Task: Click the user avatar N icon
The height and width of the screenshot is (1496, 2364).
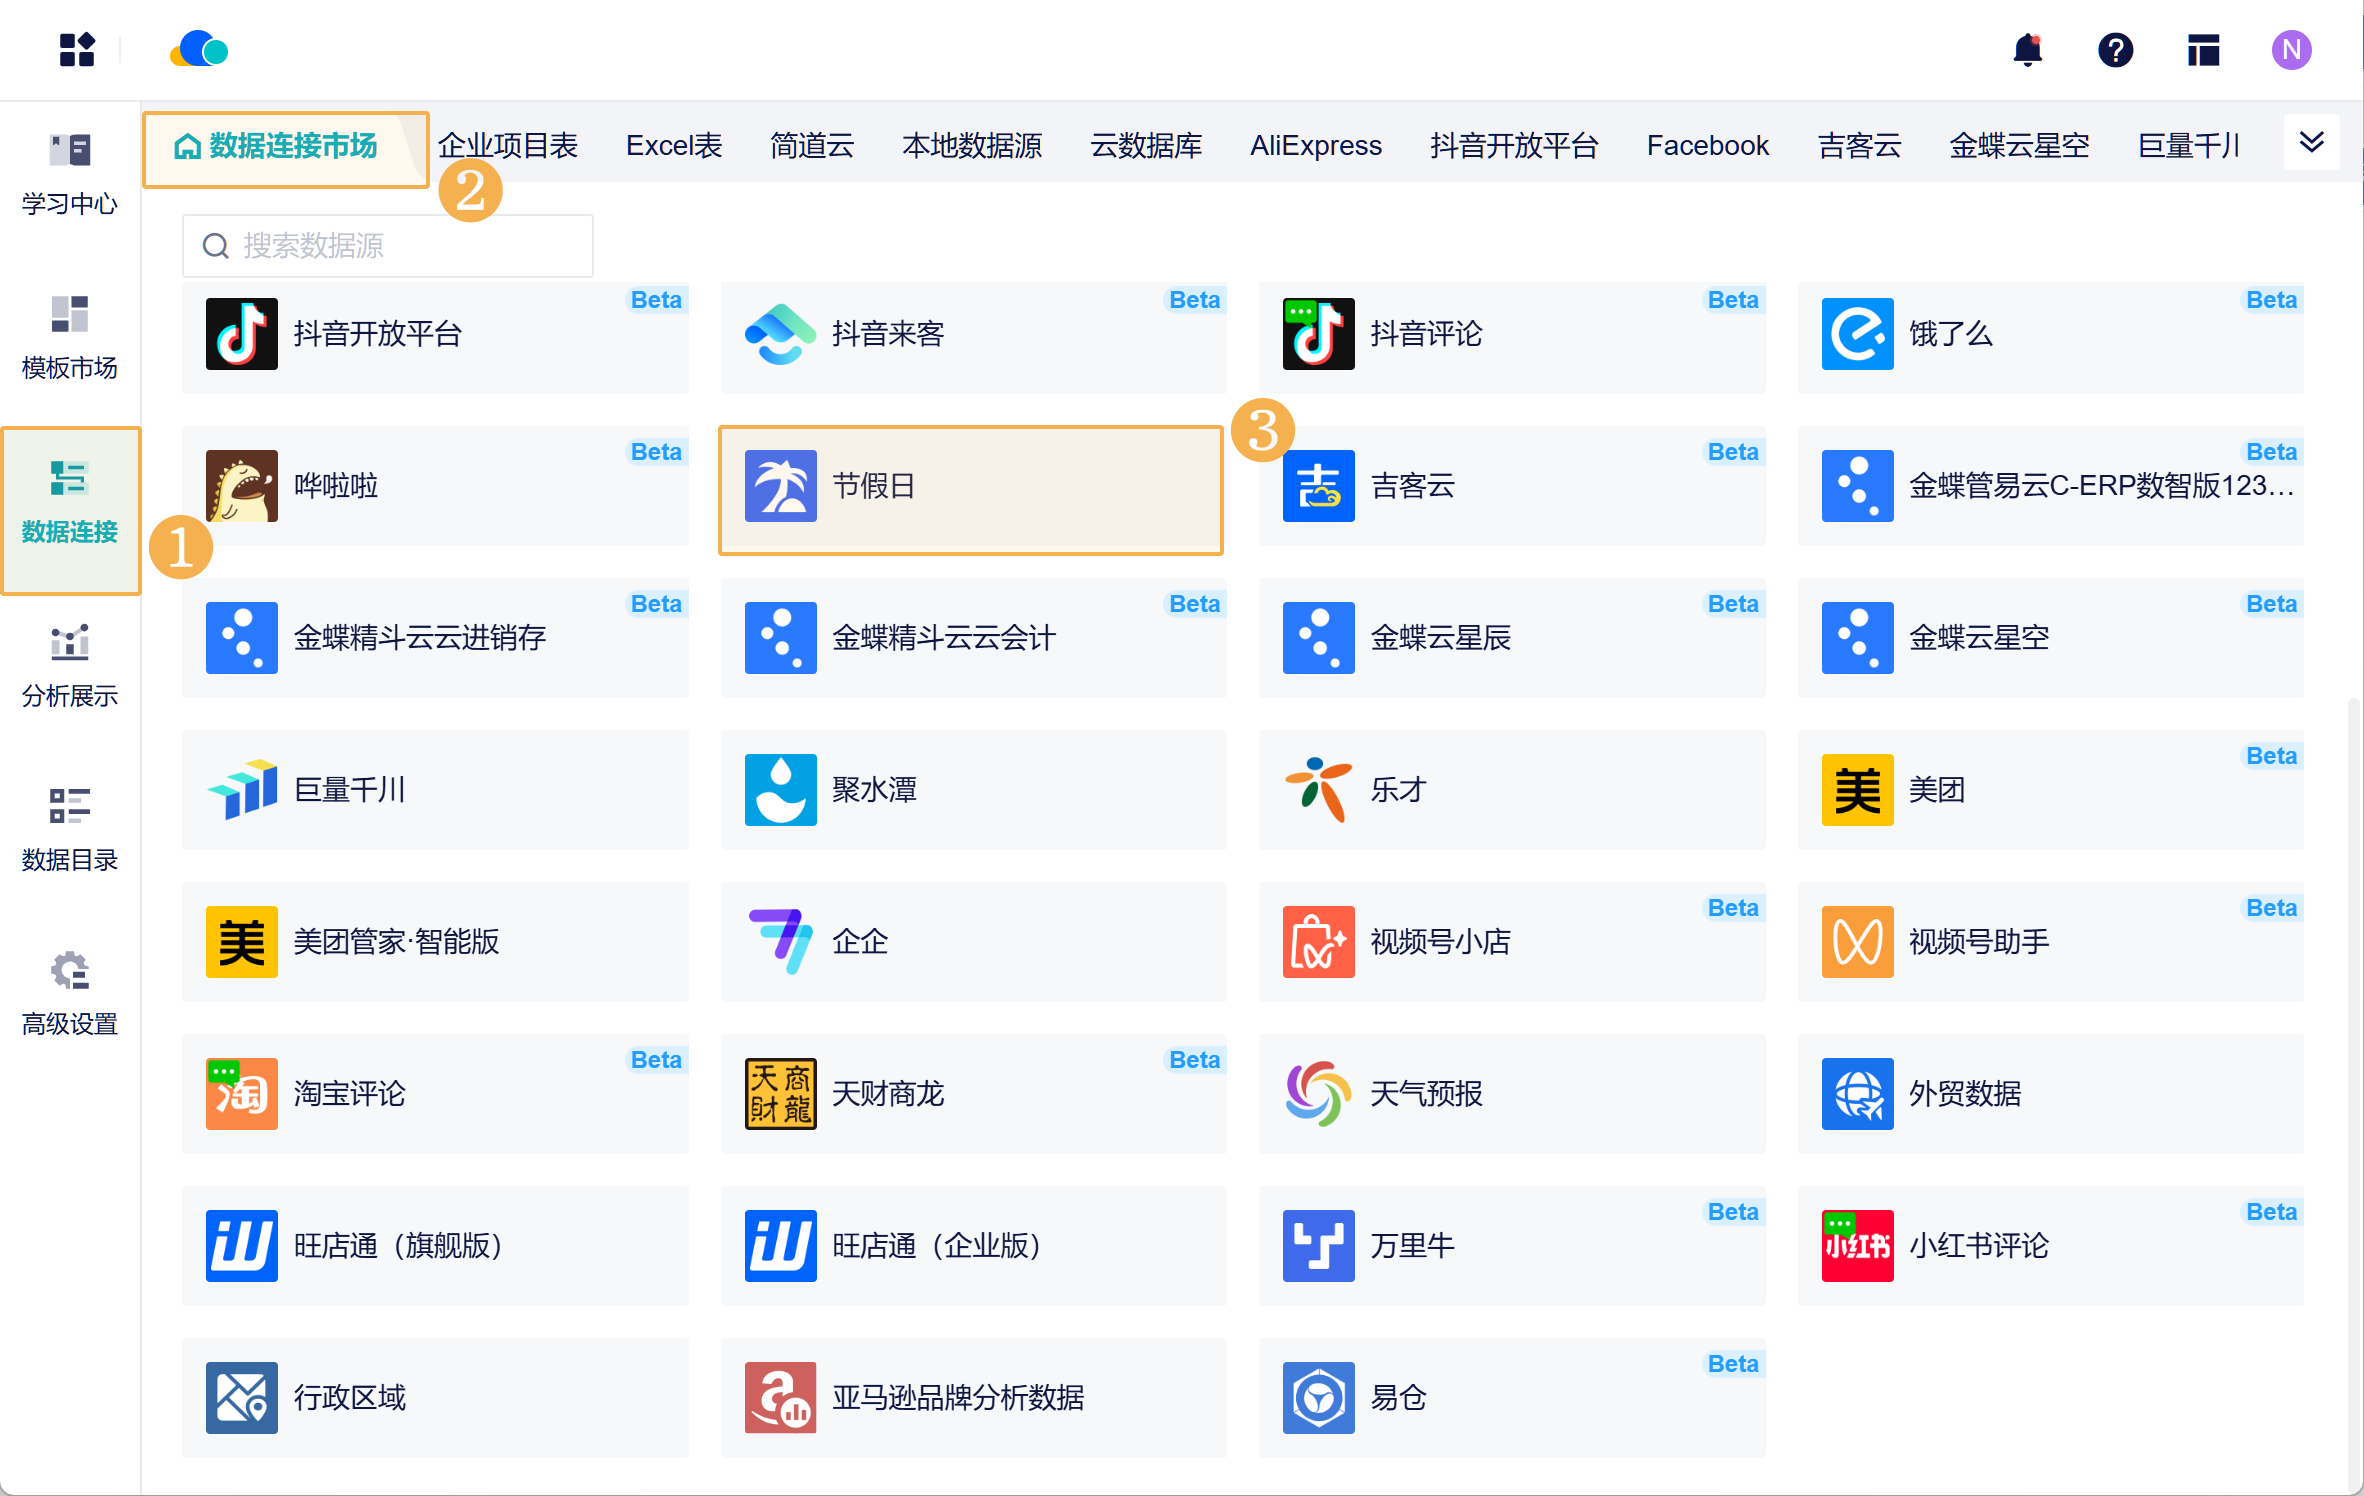Action: [2290, 50]
